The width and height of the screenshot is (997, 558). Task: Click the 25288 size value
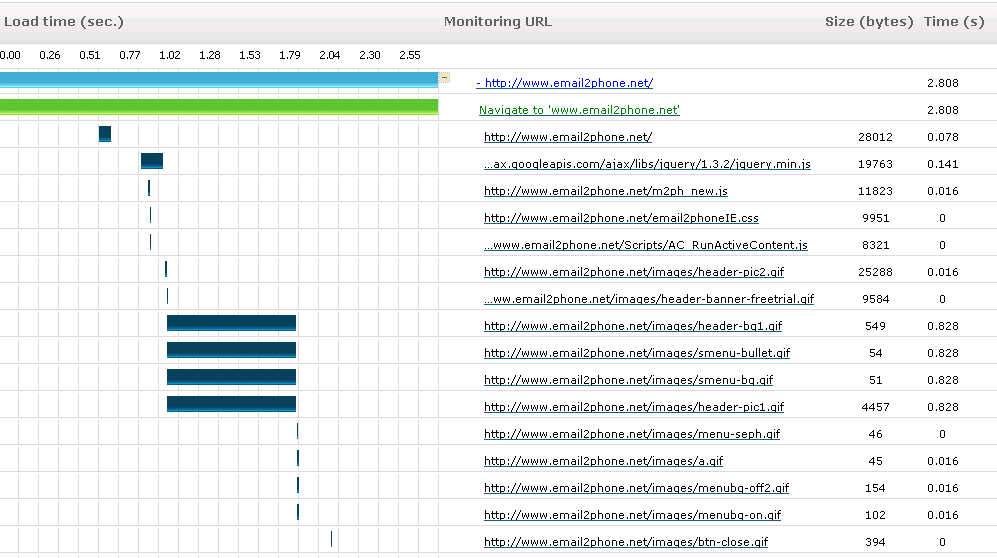(876, 272)
